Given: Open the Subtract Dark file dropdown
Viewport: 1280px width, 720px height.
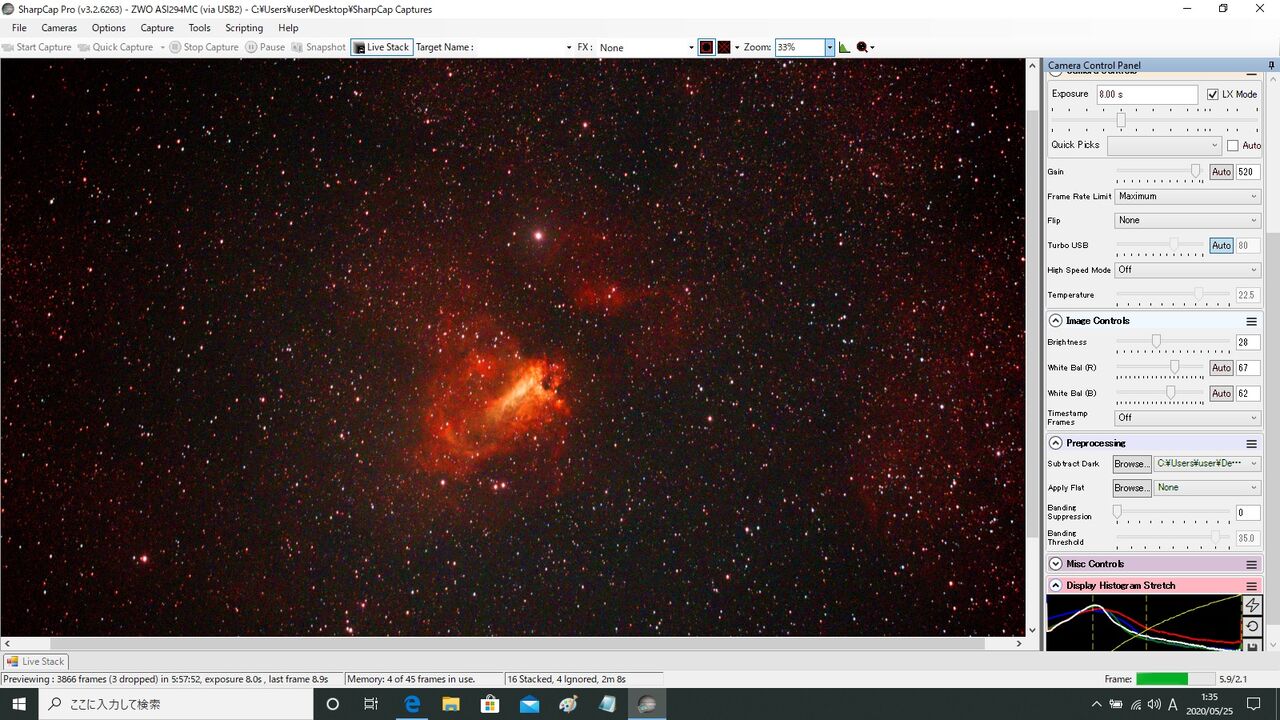Looking at the screenshot, I should coord(1207,464).
